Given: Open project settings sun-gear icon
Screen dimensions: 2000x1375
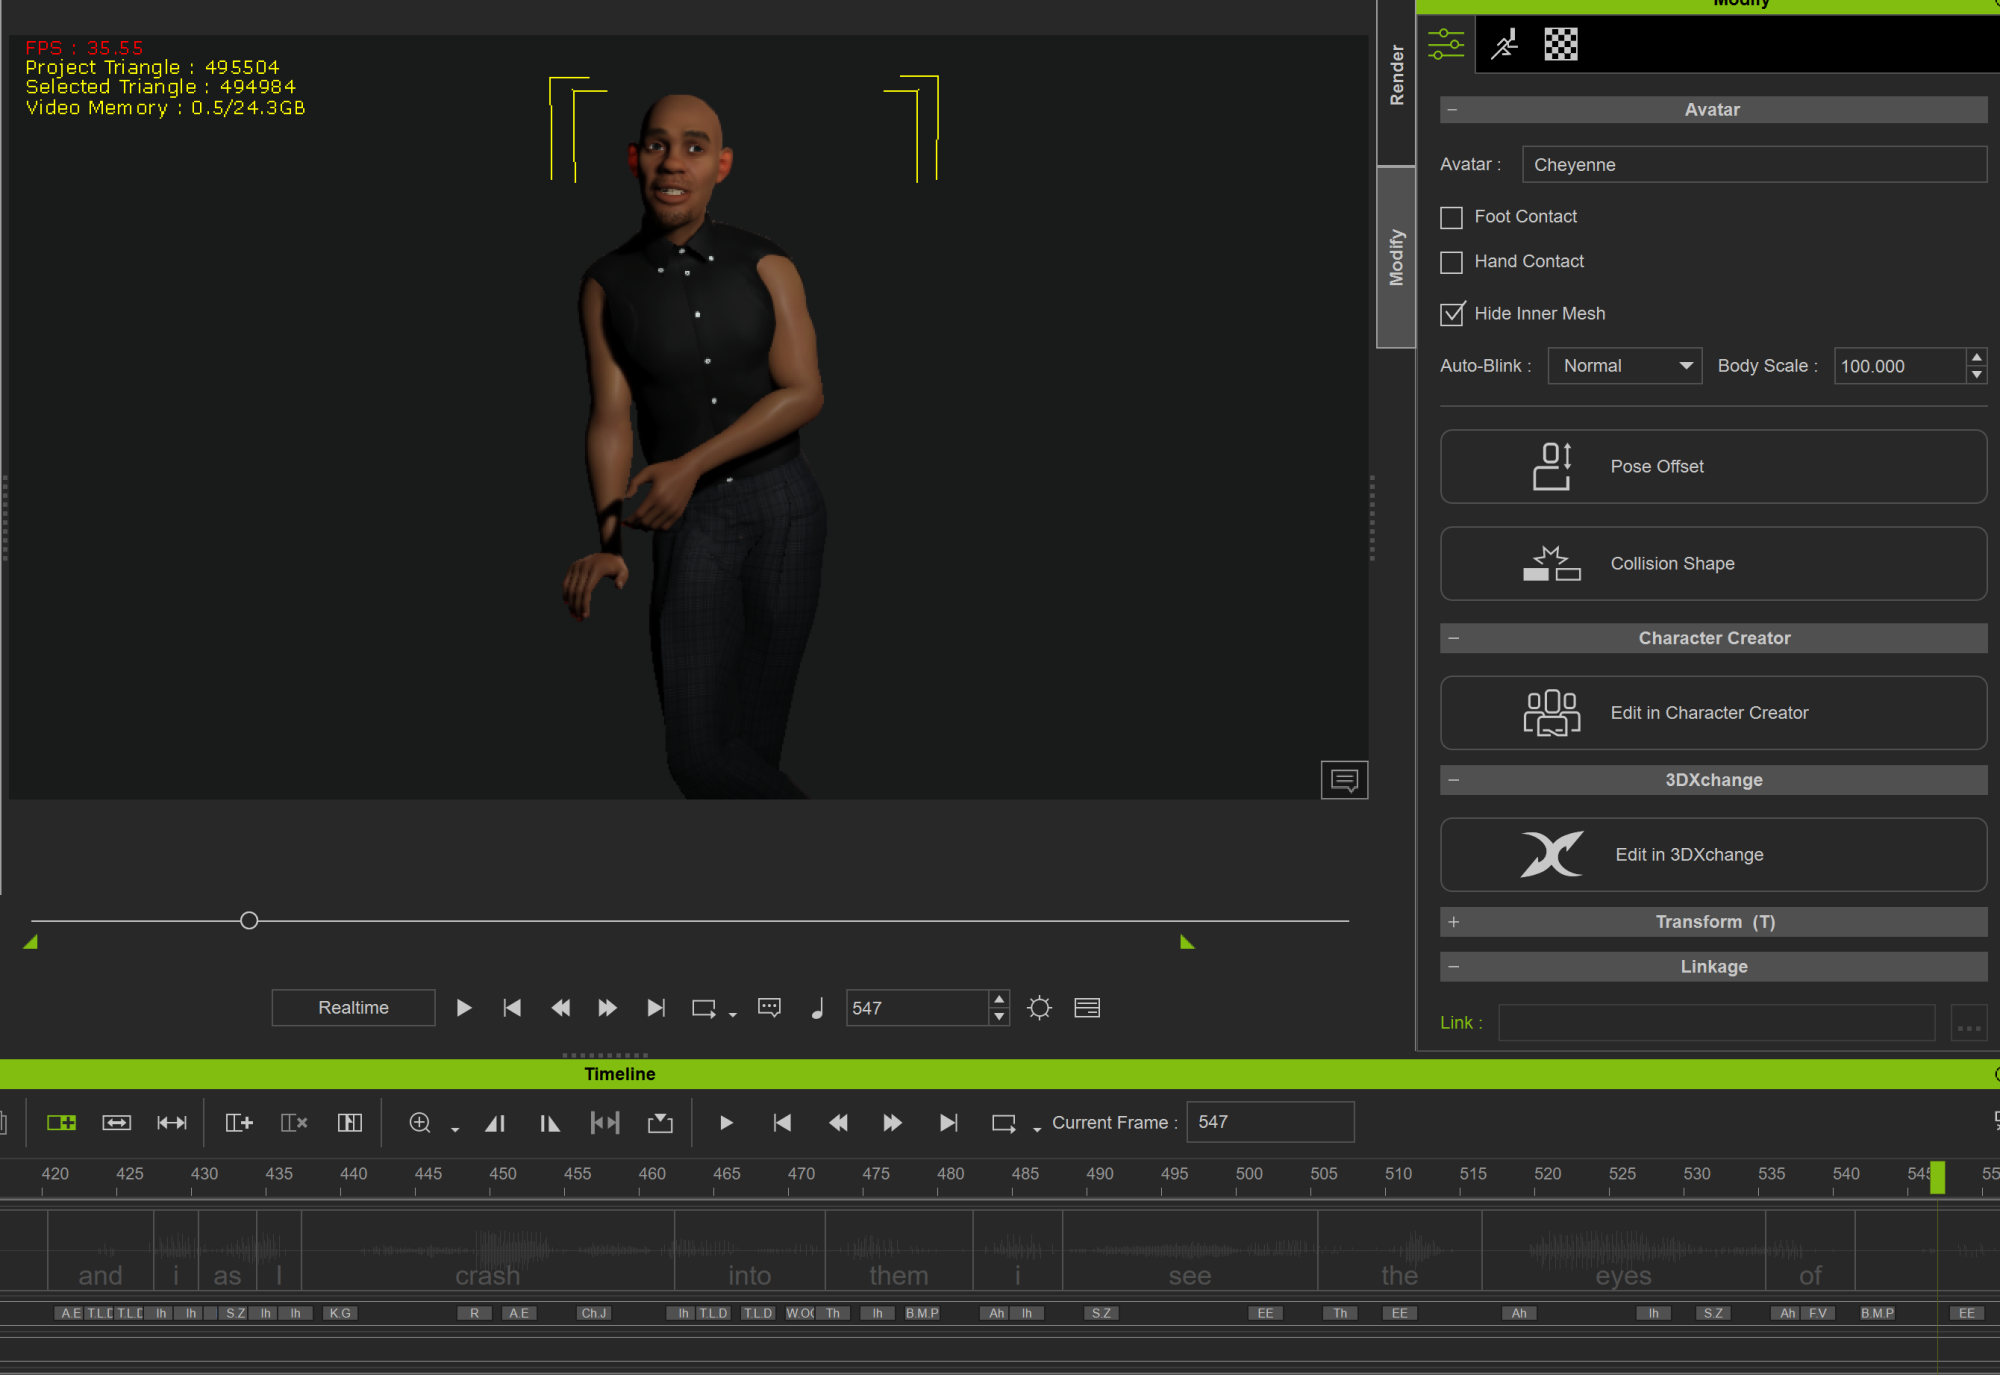Looking at the screenshot, I should click(x=1040, y=1008).
